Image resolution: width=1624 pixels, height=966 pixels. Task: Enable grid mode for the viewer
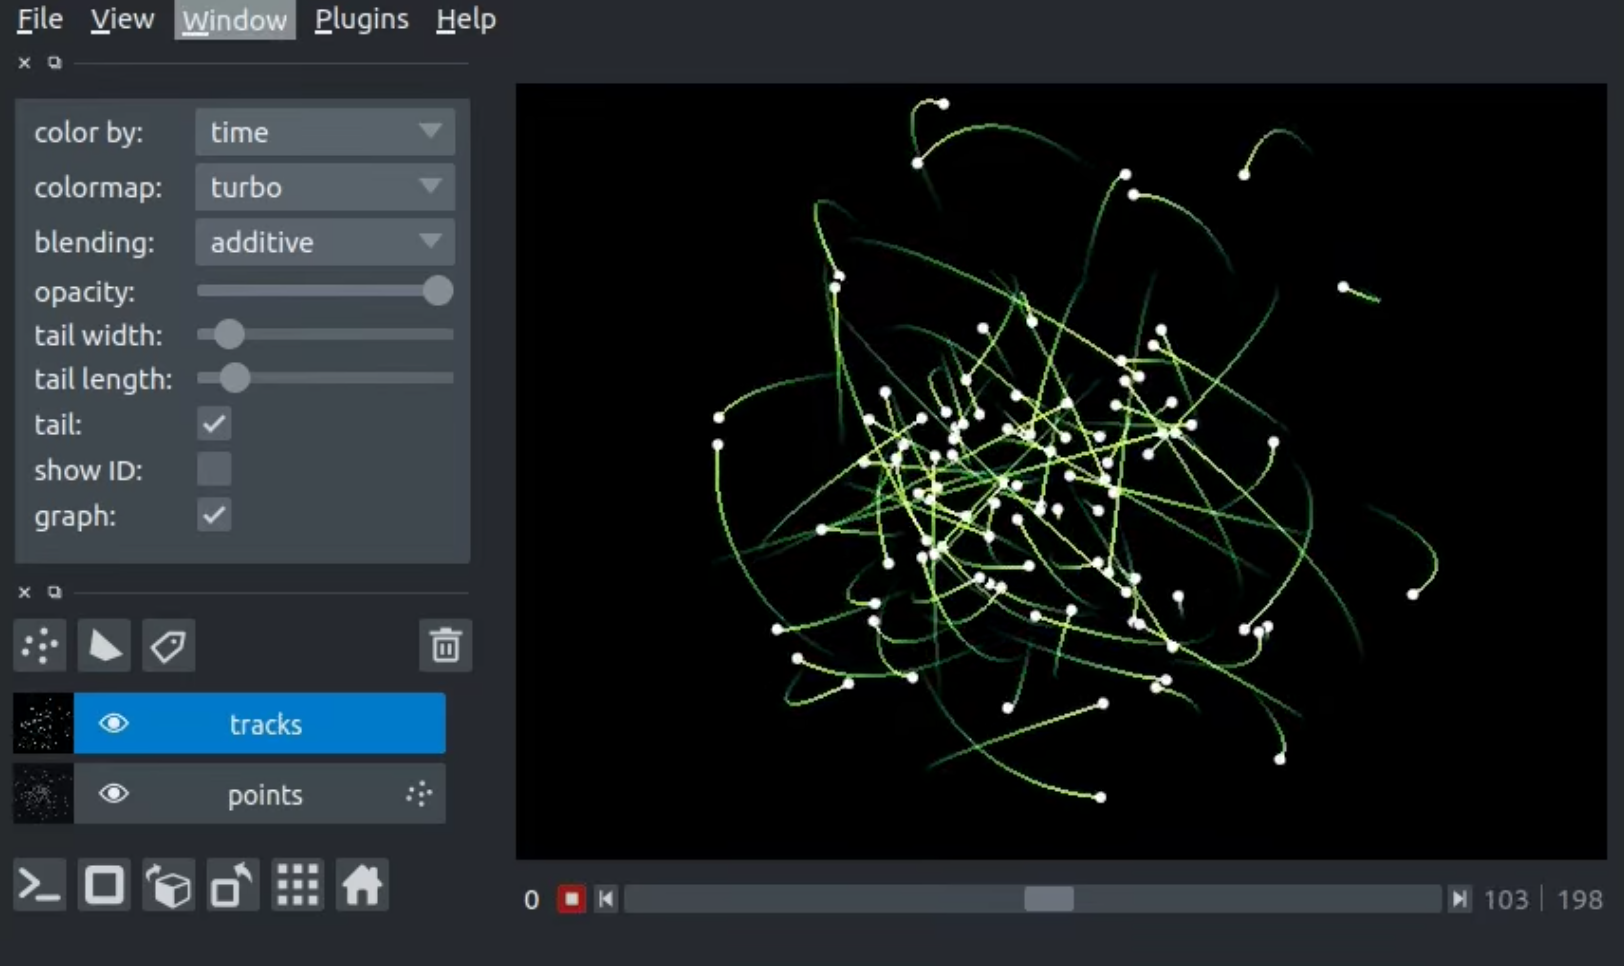[x=296, y=885]
